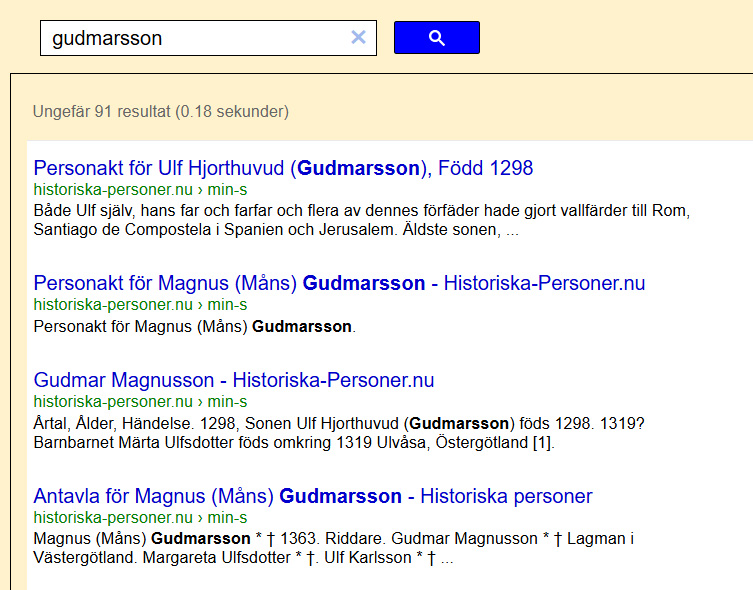
Task: Open Personakt för Magnus (Måns) Gudmarsson result
Action: [339, 283]
